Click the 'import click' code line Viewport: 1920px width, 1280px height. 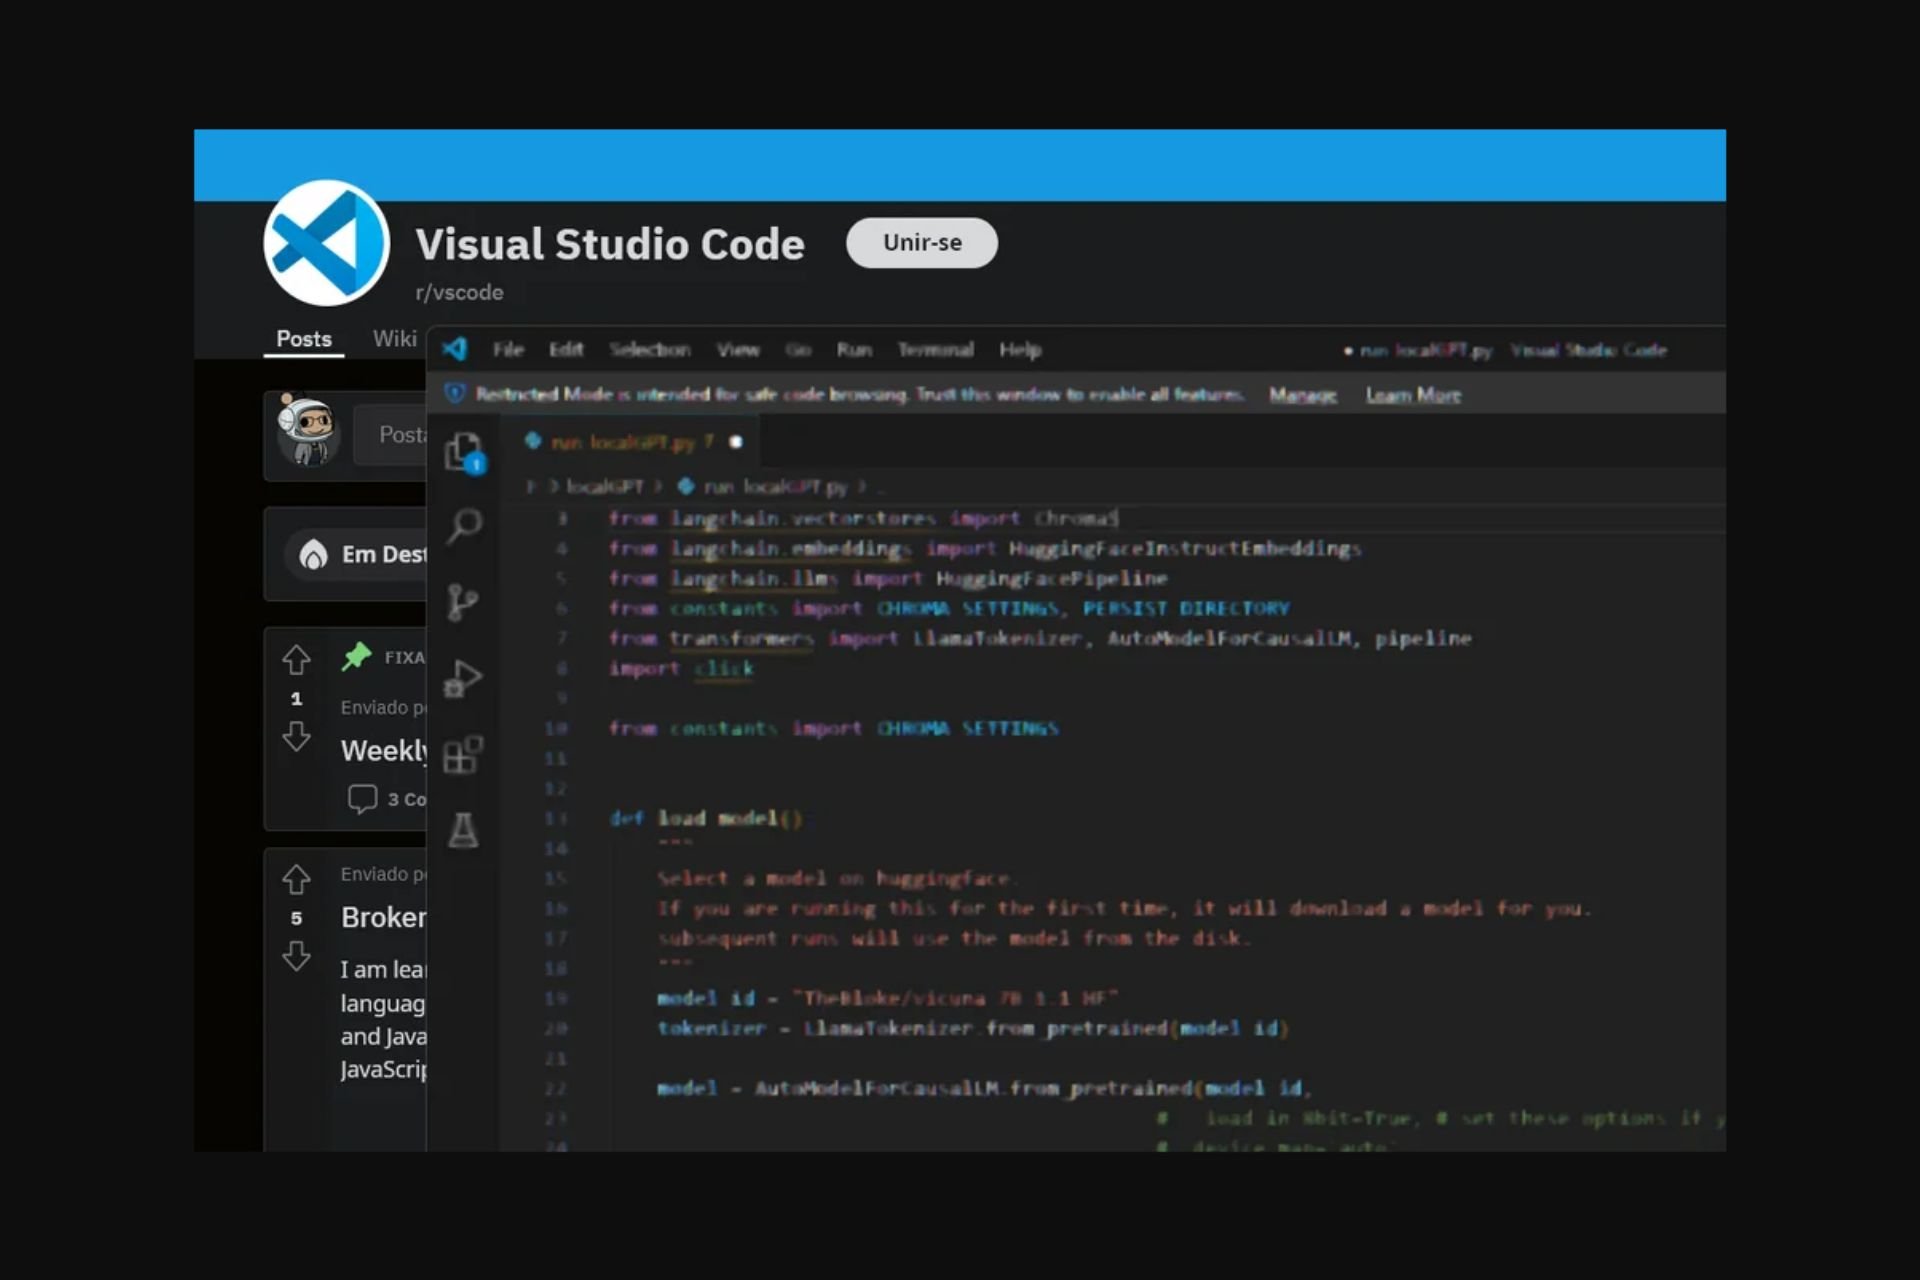click(681, 668)
